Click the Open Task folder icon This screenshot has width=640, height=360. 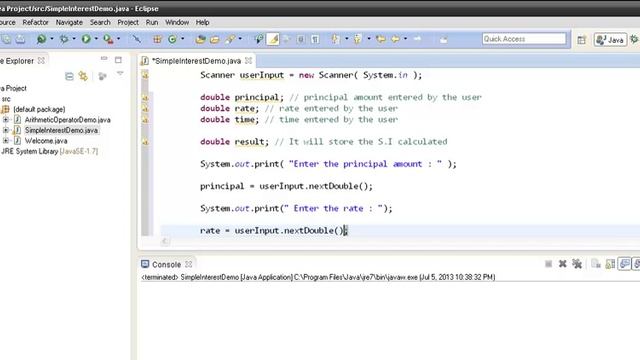[x=215, y=39]
